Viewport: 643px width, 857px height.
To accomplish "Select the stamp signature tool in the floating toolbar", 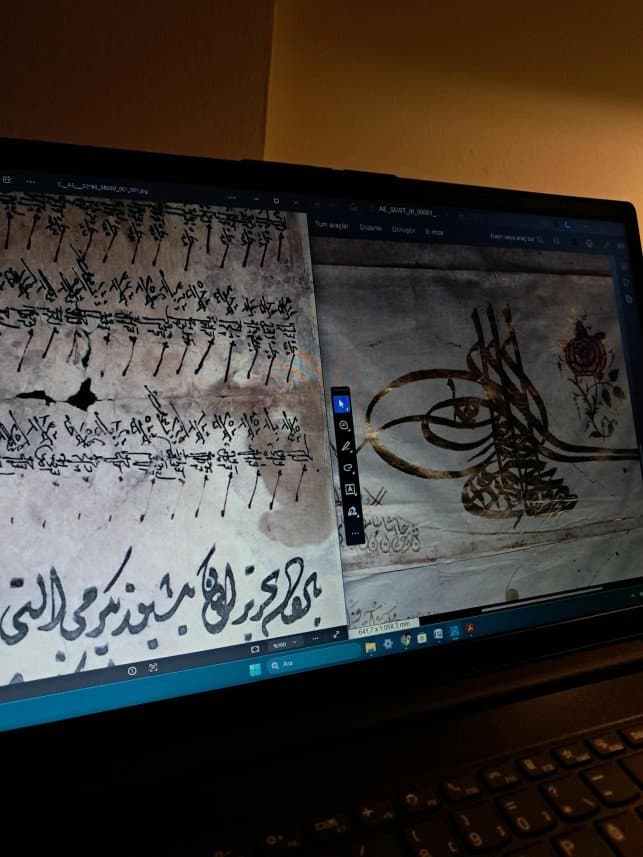I will point(353,512).
